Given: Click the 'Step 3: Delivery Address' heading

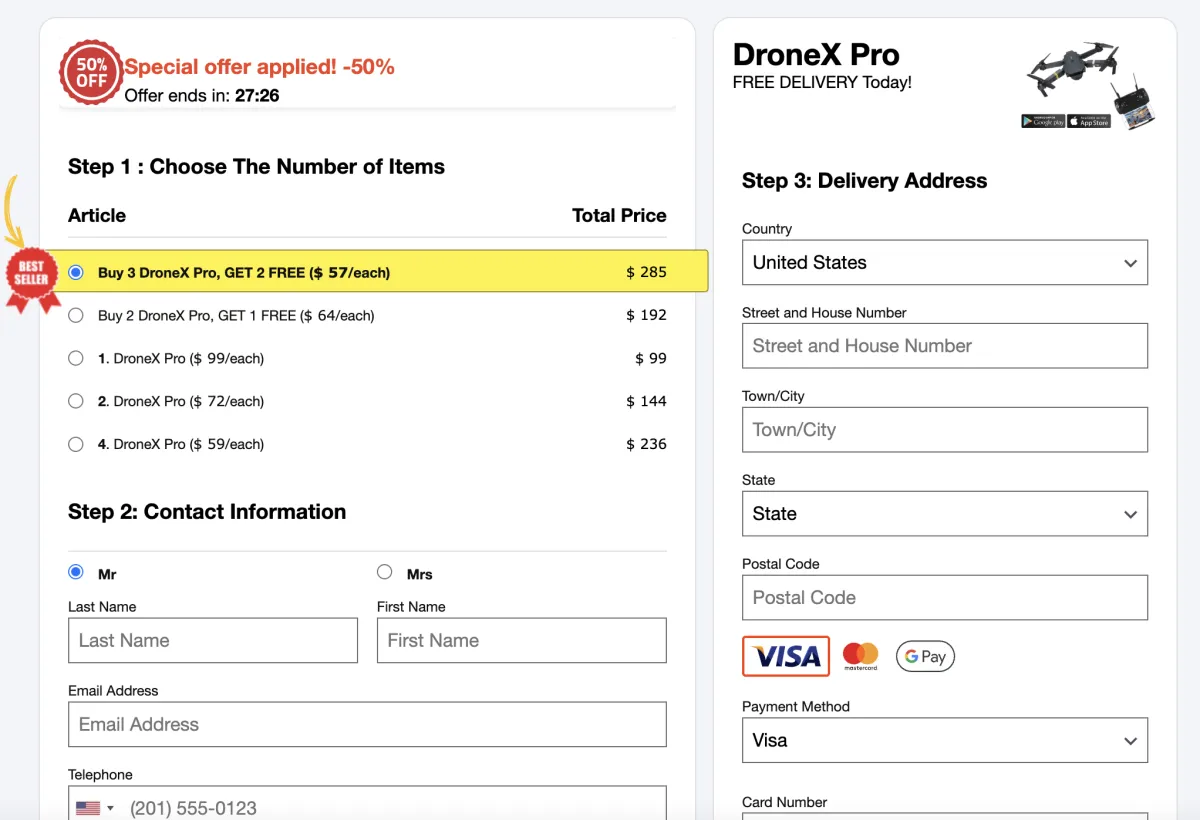Looking at the screenshot, I should coord(864,181).
